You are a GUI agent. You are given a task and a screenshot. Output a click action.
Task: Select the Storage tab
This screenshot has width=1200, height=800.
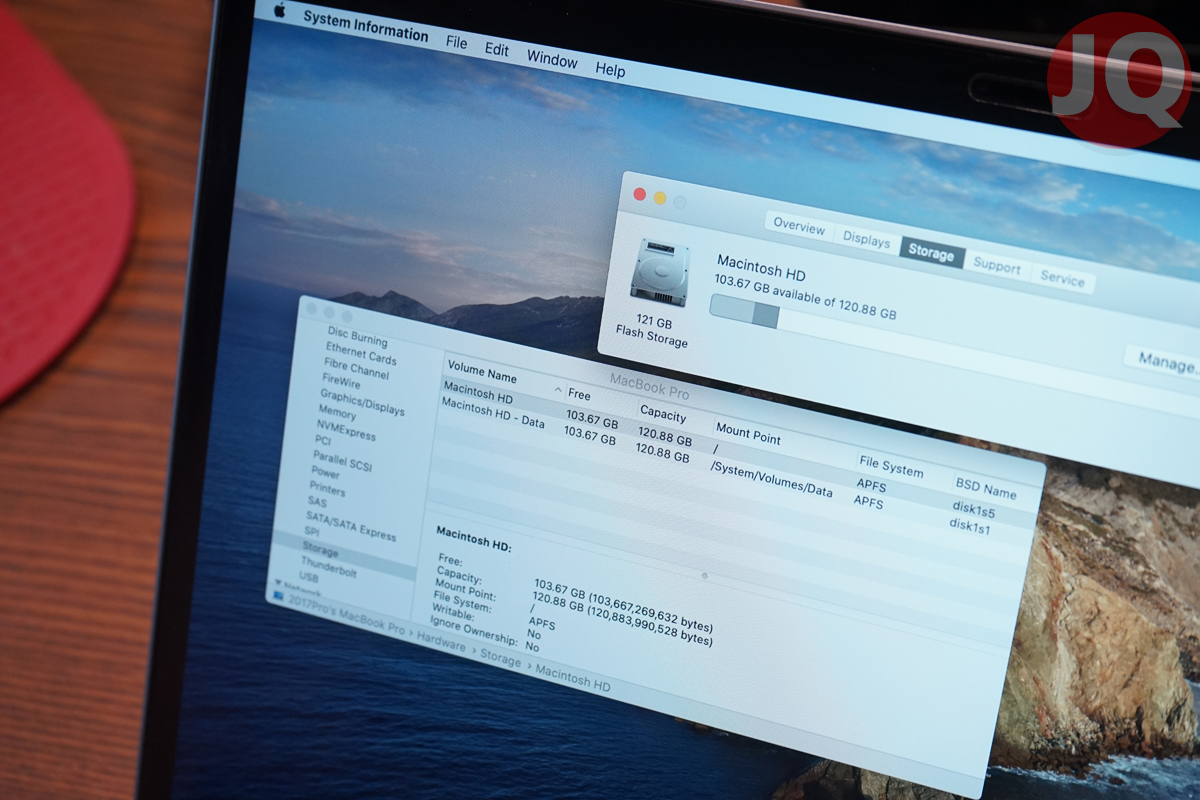pos(931,253)
